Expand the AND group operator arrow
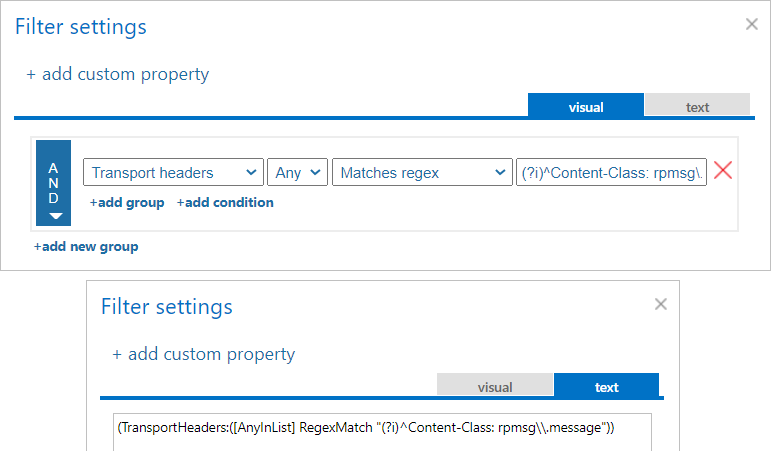The width and height of the screenshot is (771, 451). point(55,215)
